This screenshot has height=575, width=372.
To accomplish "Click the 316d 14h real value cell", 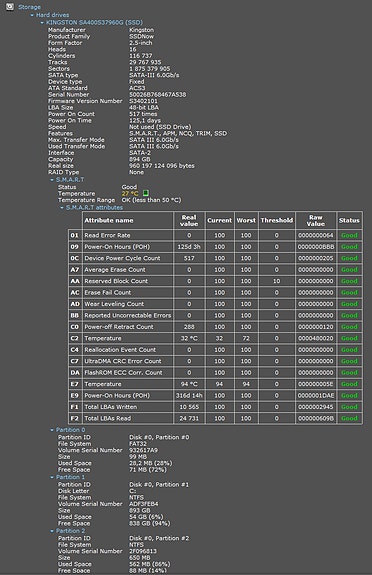I will coord(189,395).
